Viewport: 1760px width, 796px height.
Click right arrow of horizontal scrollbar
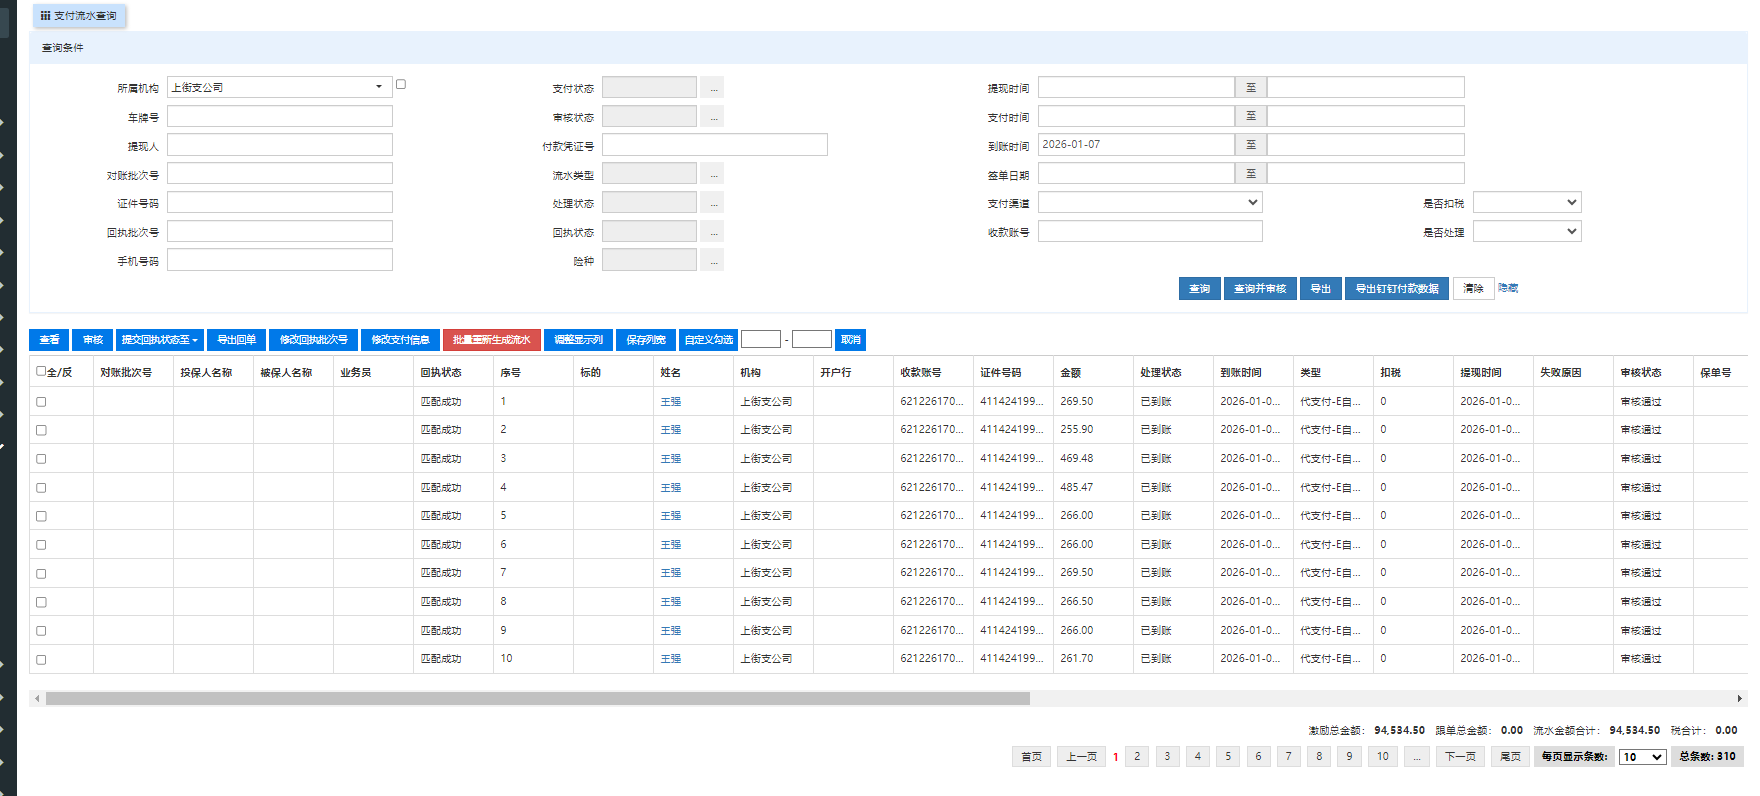pyautogui.click(x=1740, y=699)
